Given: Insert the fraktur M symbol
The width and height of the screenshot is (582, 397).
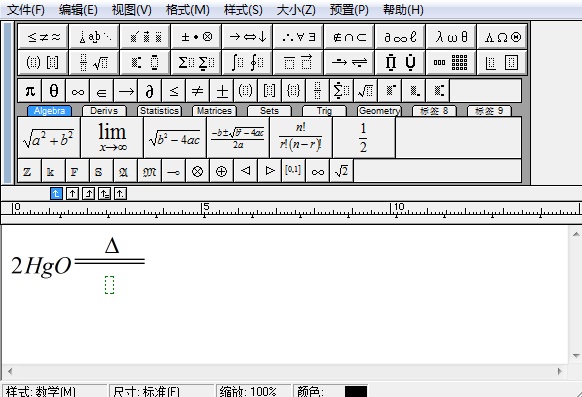Looking at the screenshot, I should tap(149, 171).
